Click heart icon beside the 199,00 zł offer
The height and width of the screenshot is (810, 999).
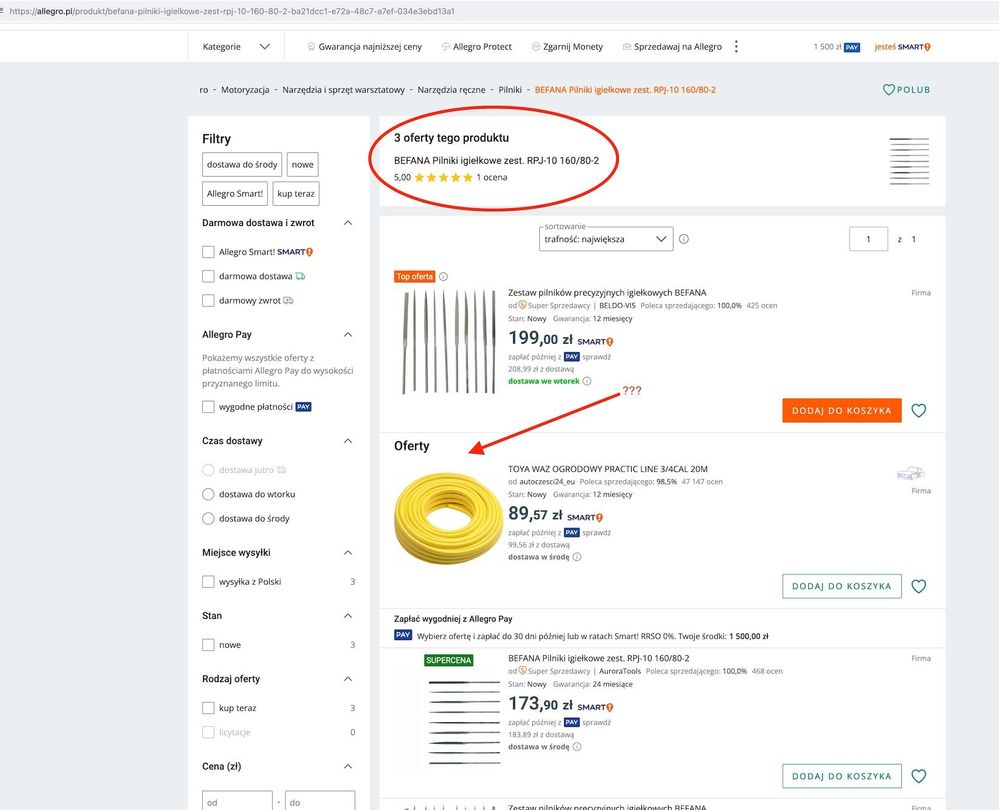918,410
